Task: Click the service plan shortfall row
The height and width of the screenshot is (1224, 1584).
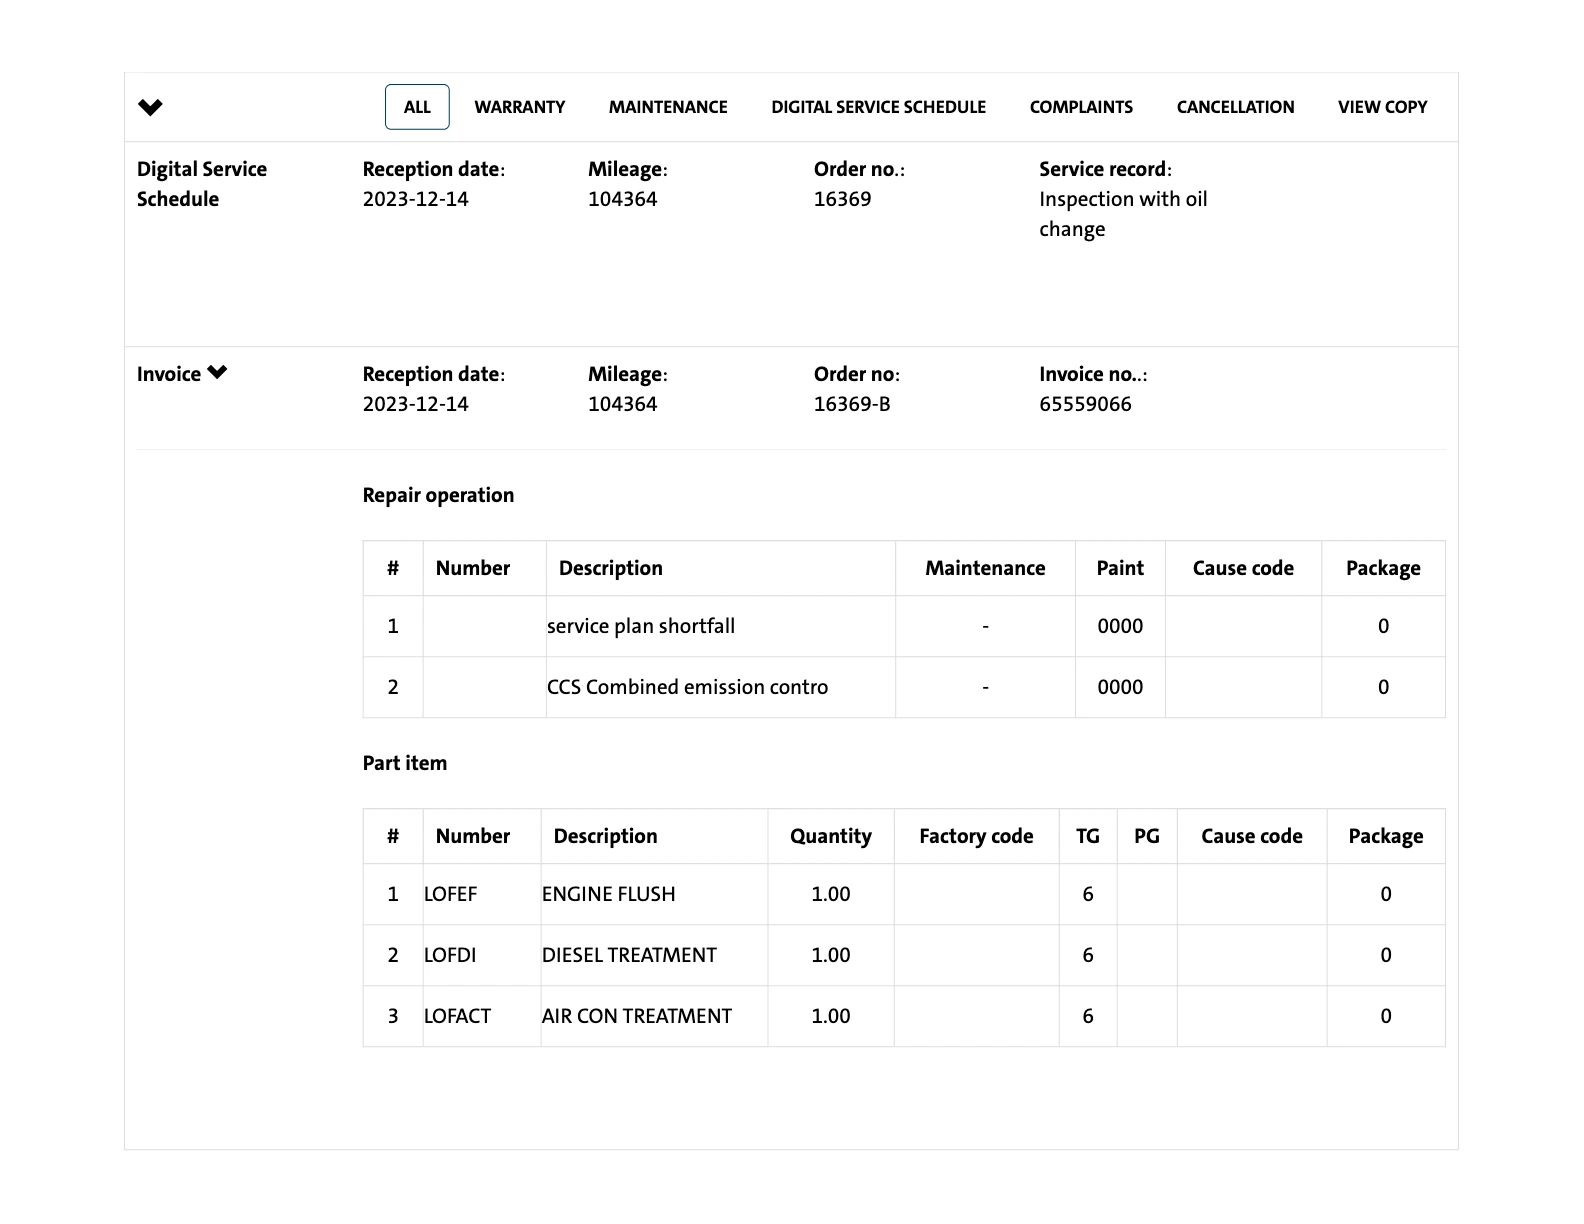Action: 641,626
